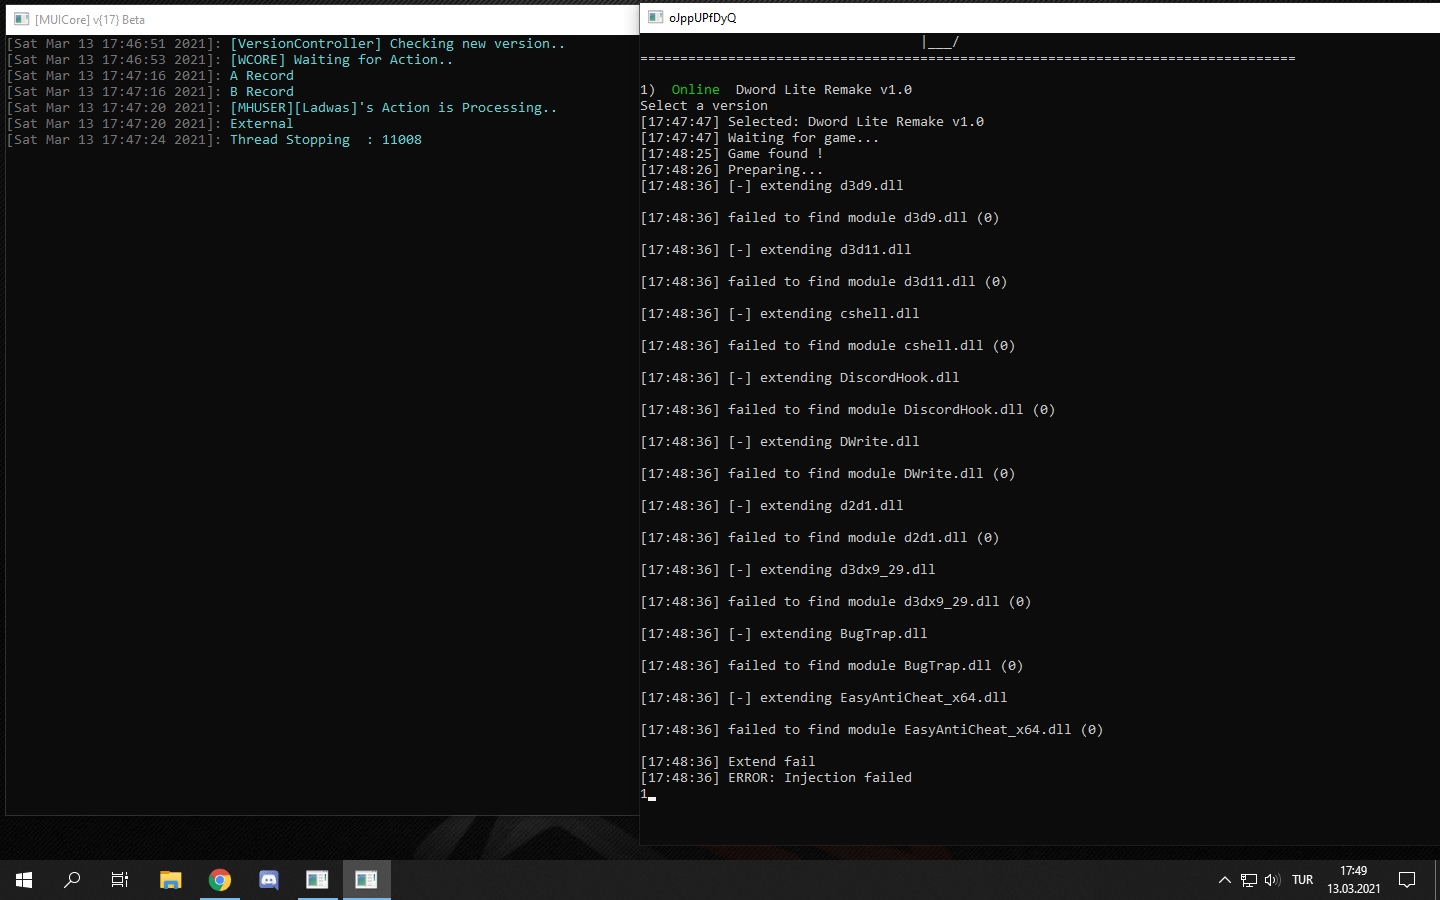Open Task View on the taskbar
The width and height of the screenshot is (1440, 900).
click(120, 880)
